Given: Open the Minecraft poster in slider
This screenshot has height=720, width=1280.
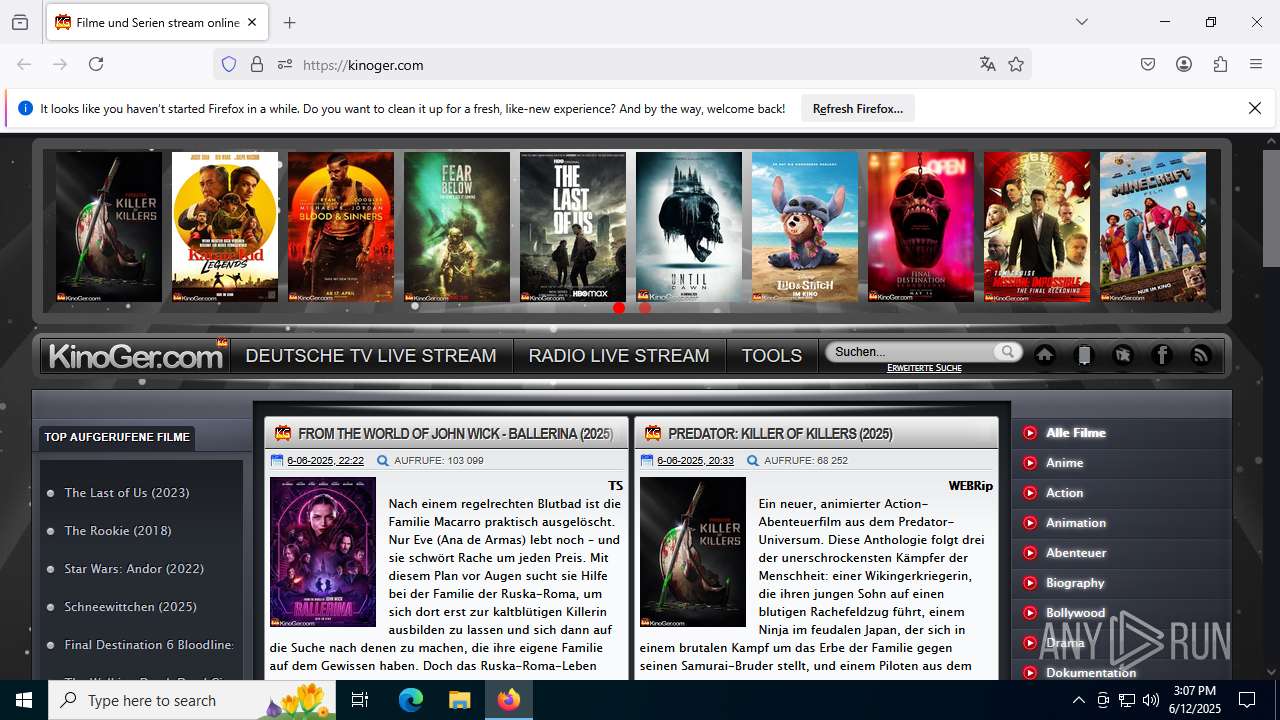Looking at the screenshot, I should [1153, 227].
